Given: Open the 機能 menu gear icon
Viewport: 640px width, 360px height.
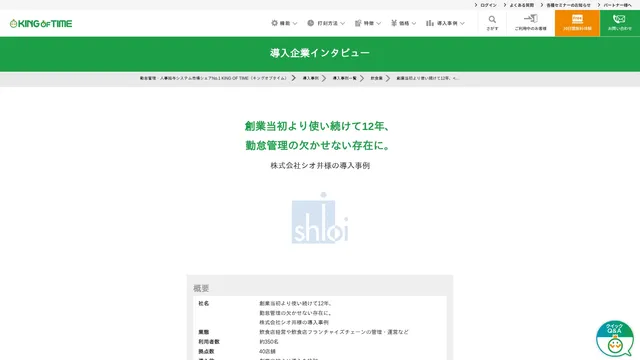Looking at the screenshot, I should tap(274, 23).
